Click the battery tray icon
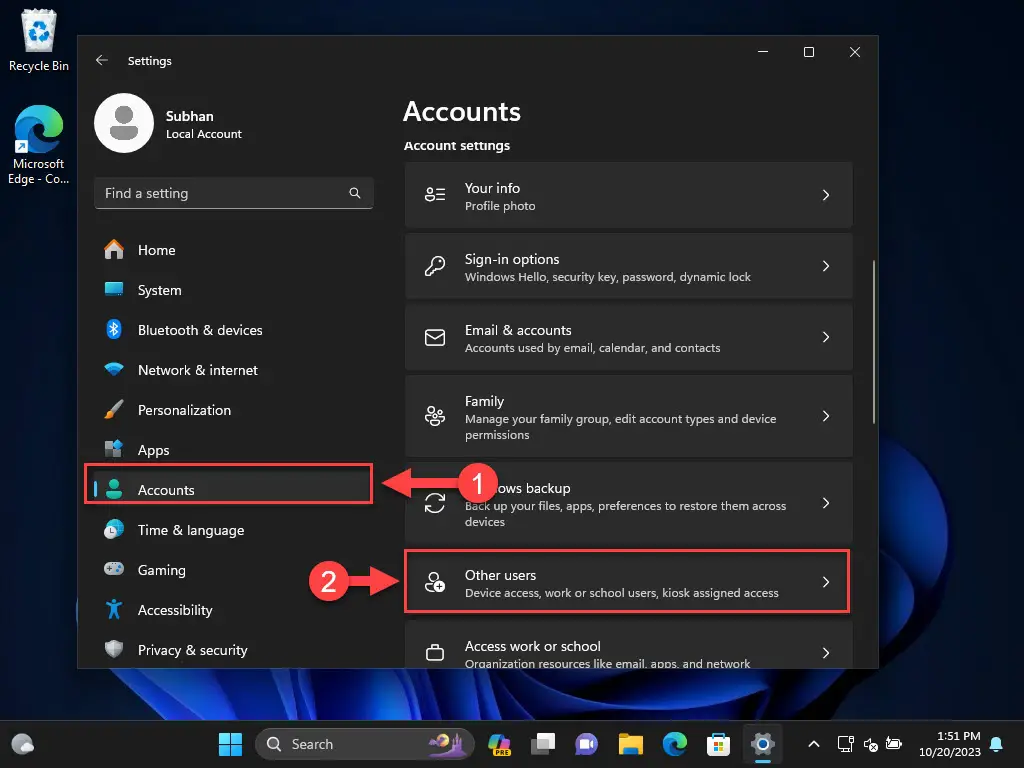 tap(894, 743)
